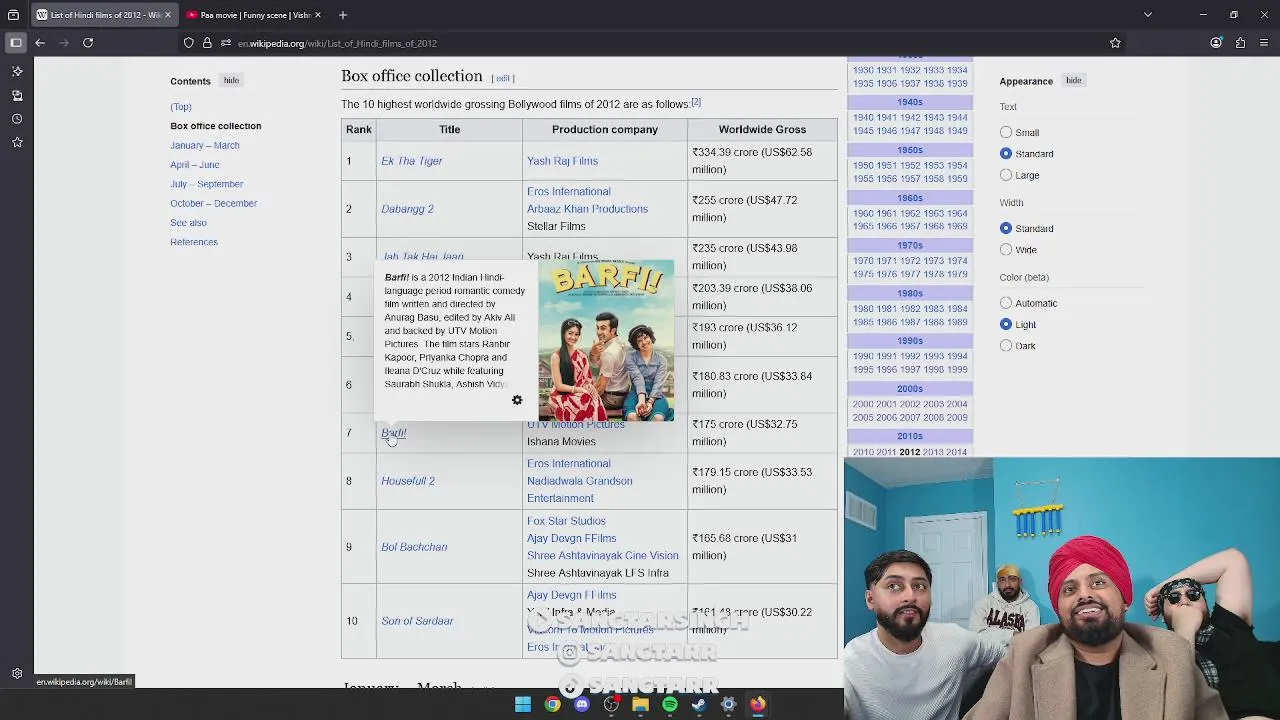This screenshot has width=1280, height=720.
Task: Reload the page with the refresh icon
Action: pyautogui.click(x=88, y=43)
